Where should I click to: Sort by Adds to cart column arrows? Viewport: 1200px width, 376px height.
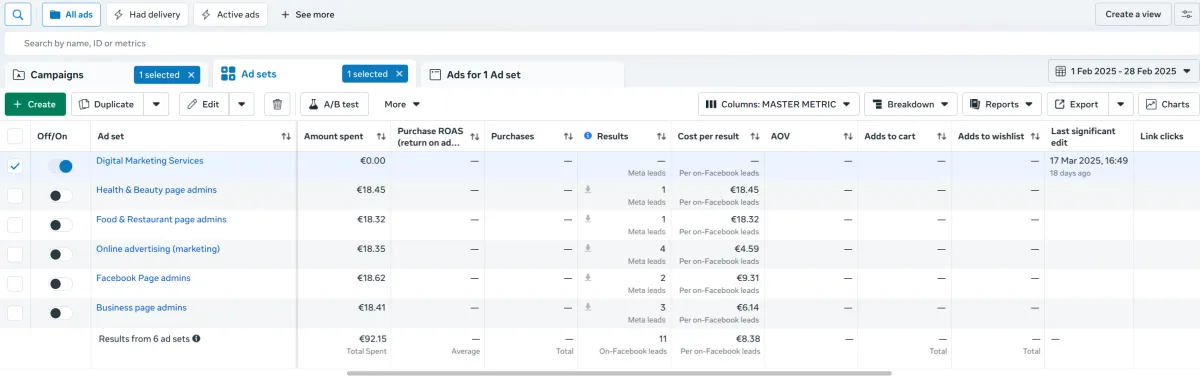[x=942, y=136]
